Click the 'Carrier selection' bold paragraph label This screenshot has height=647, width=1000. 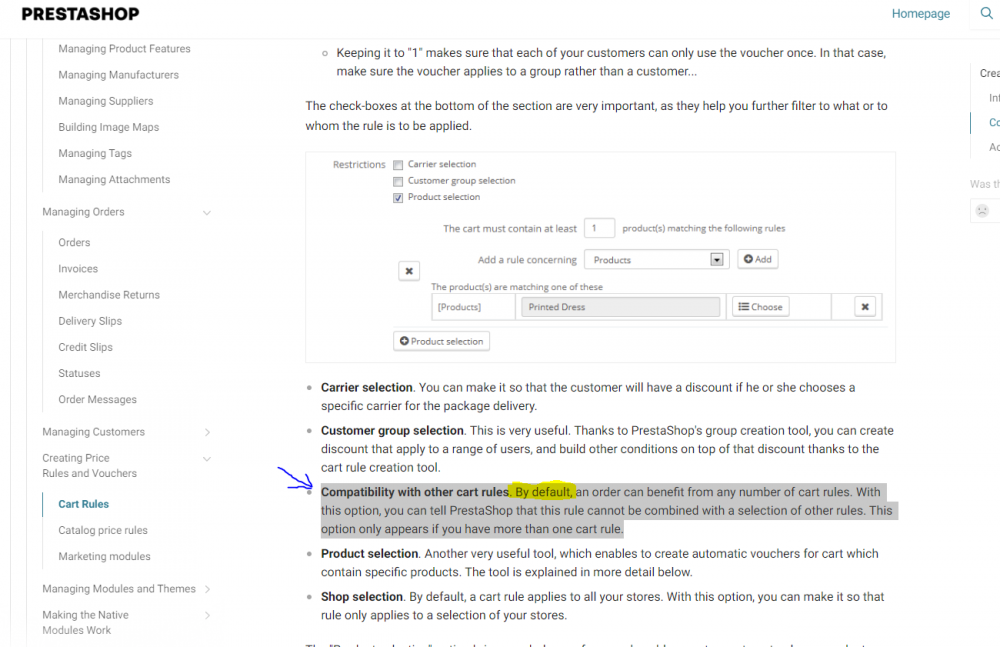[367, 387]
